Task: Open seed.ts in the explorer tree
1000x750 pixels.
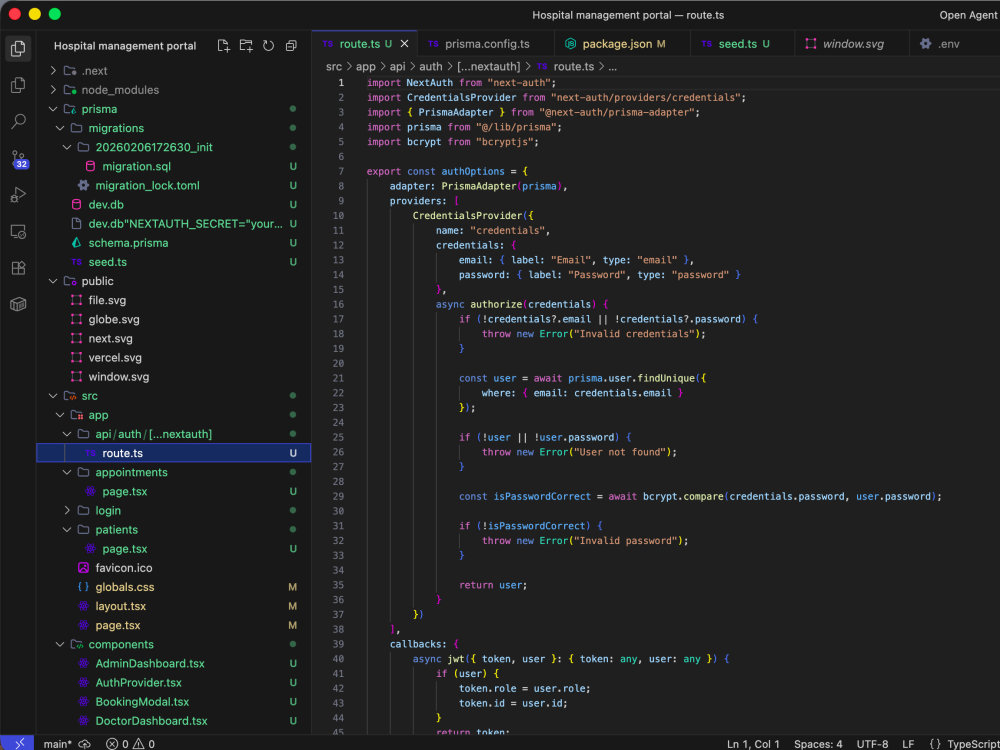Action: tap(173, 262)
